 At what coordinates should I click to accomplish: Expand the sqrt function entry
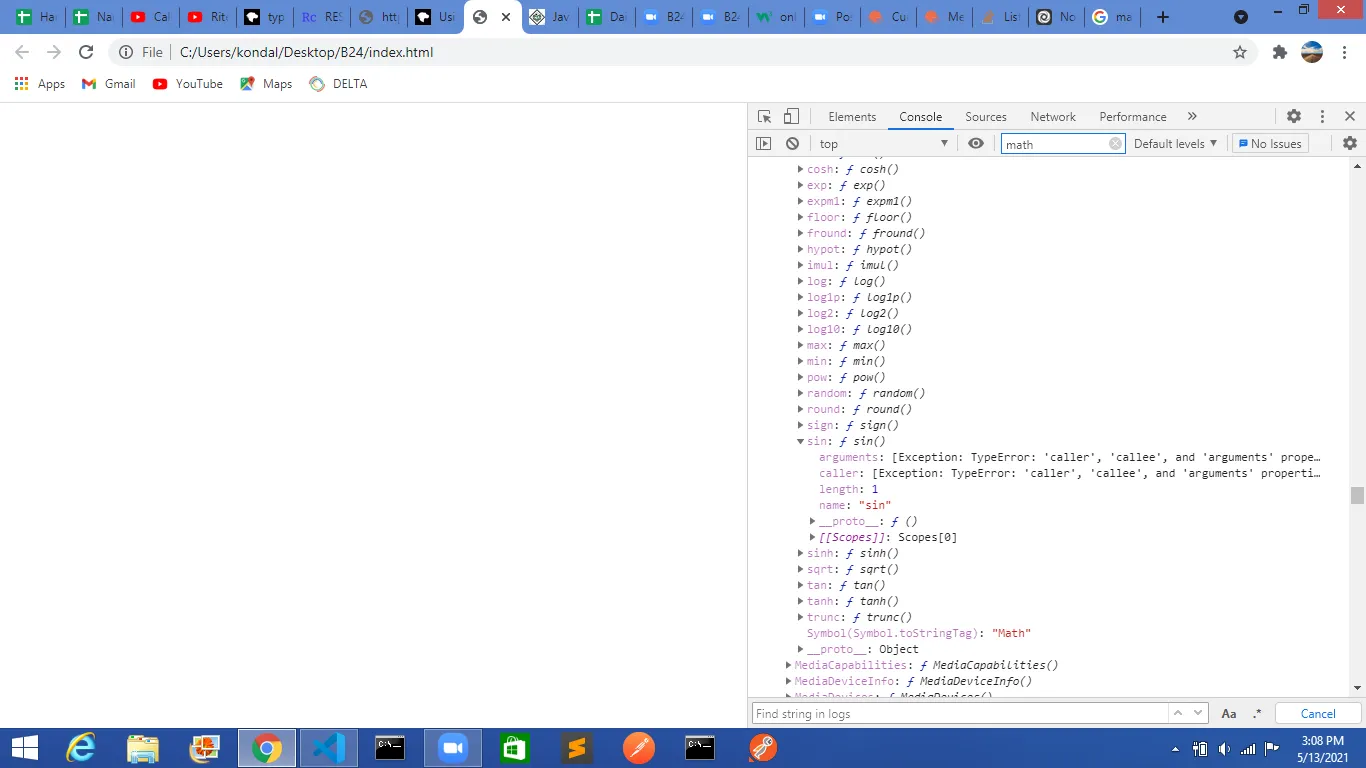pos(801,569)
